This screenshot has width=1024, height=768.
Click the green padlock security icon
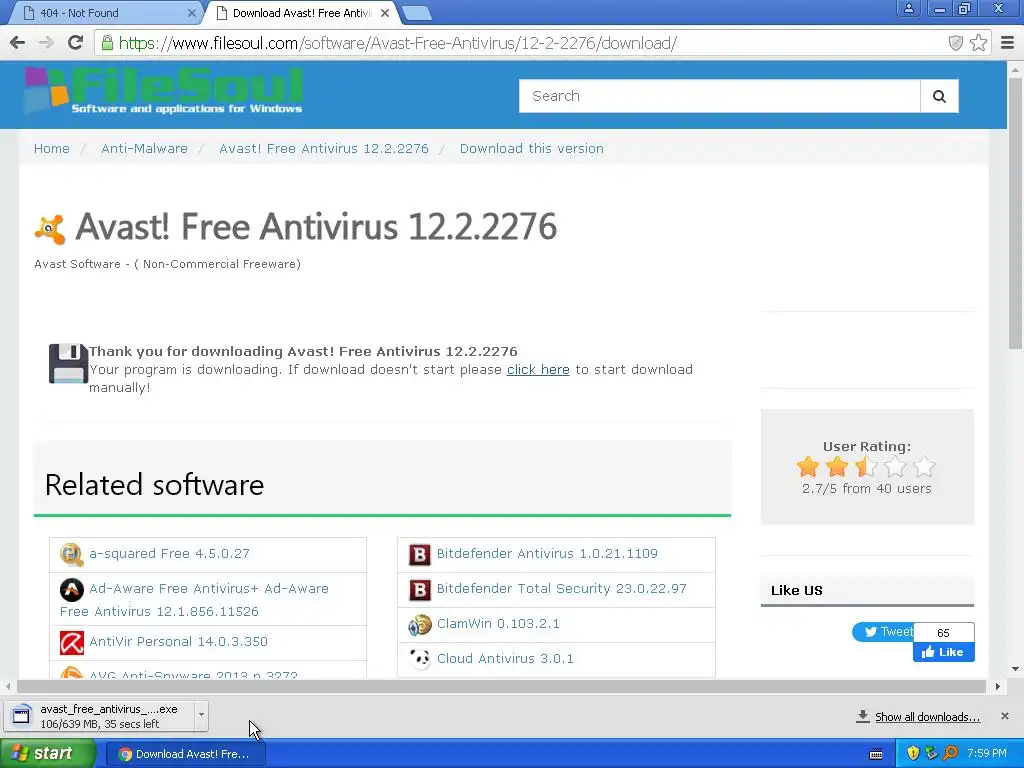107,43
